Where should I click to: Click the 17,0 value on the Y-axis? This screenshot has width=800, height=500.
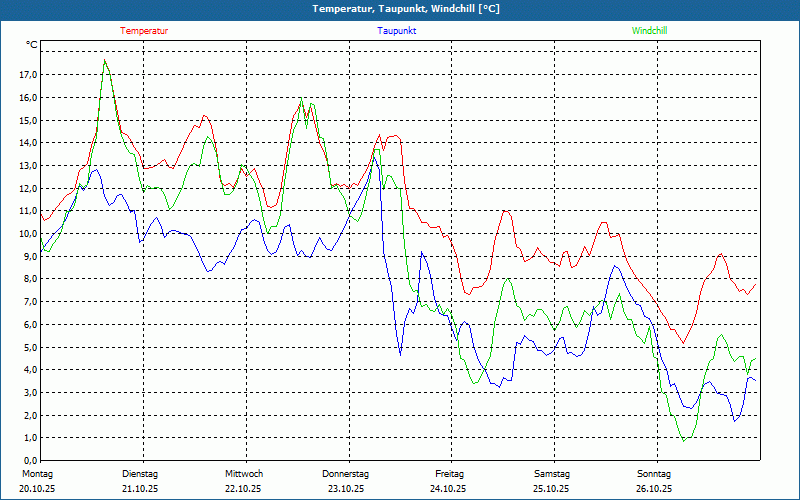pyautogui.click(x=28, y=75)
